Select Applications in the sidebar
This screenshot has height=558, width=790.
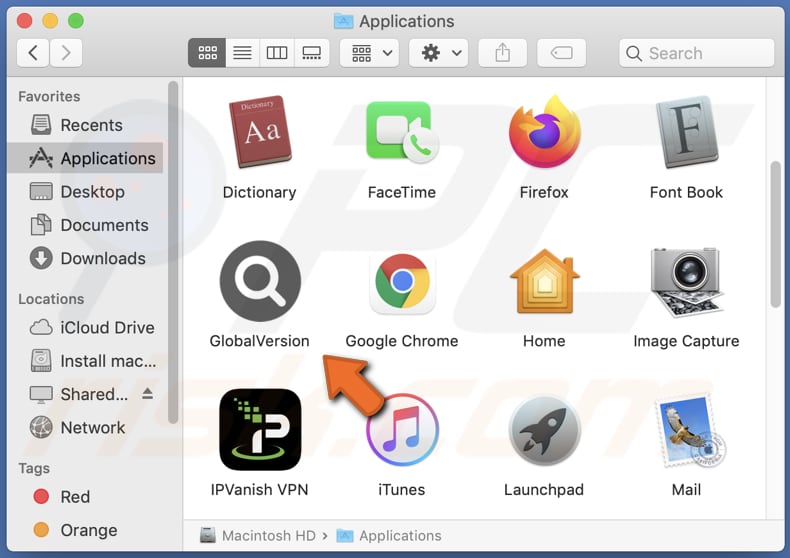85,158
